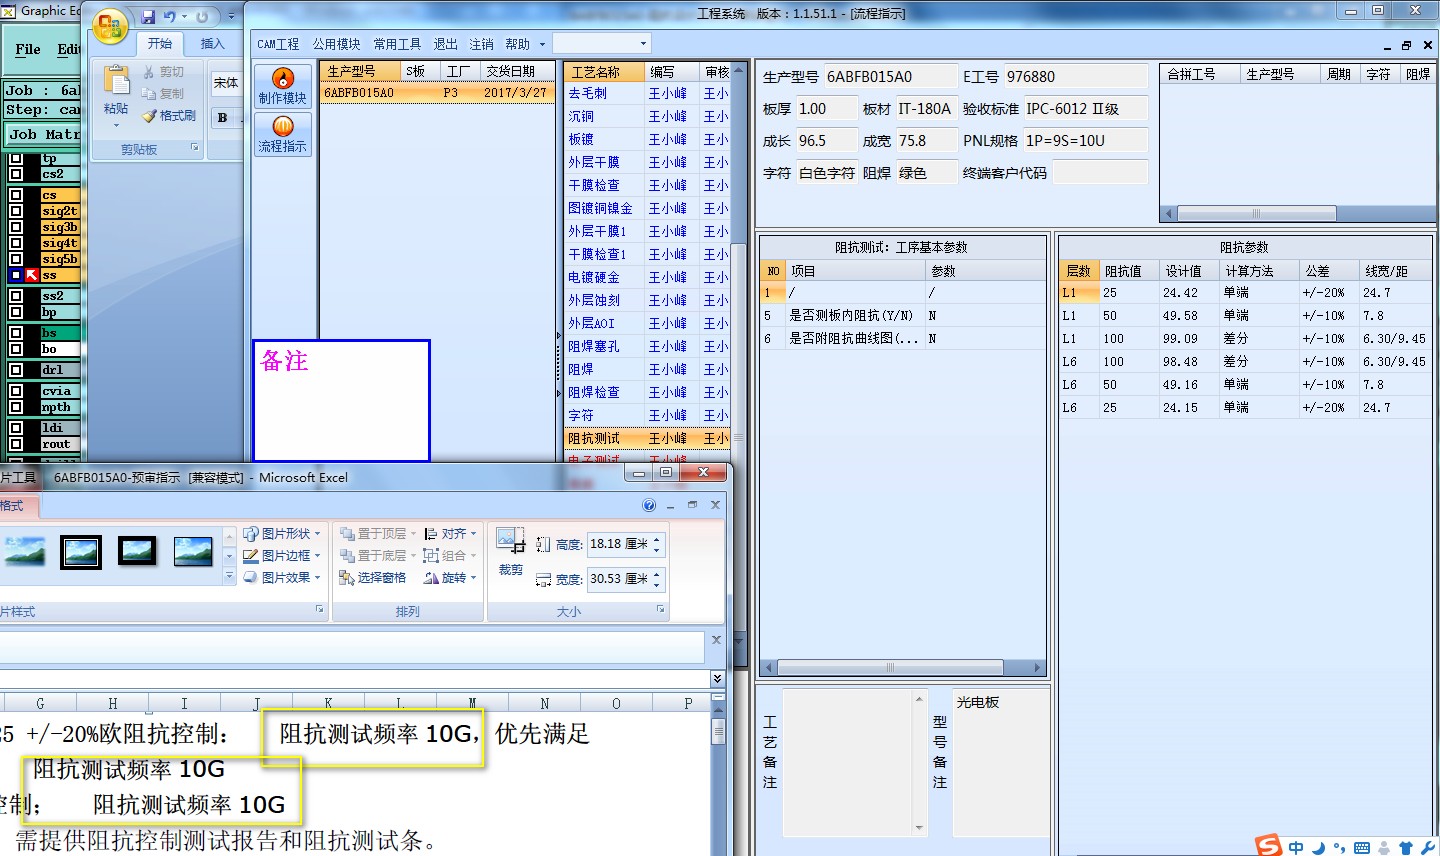Image resolution: width=1440 pixels, height=856 pixels.
Task: Open Sogou soft keyboard icon
Action: tap(1361, 848)
